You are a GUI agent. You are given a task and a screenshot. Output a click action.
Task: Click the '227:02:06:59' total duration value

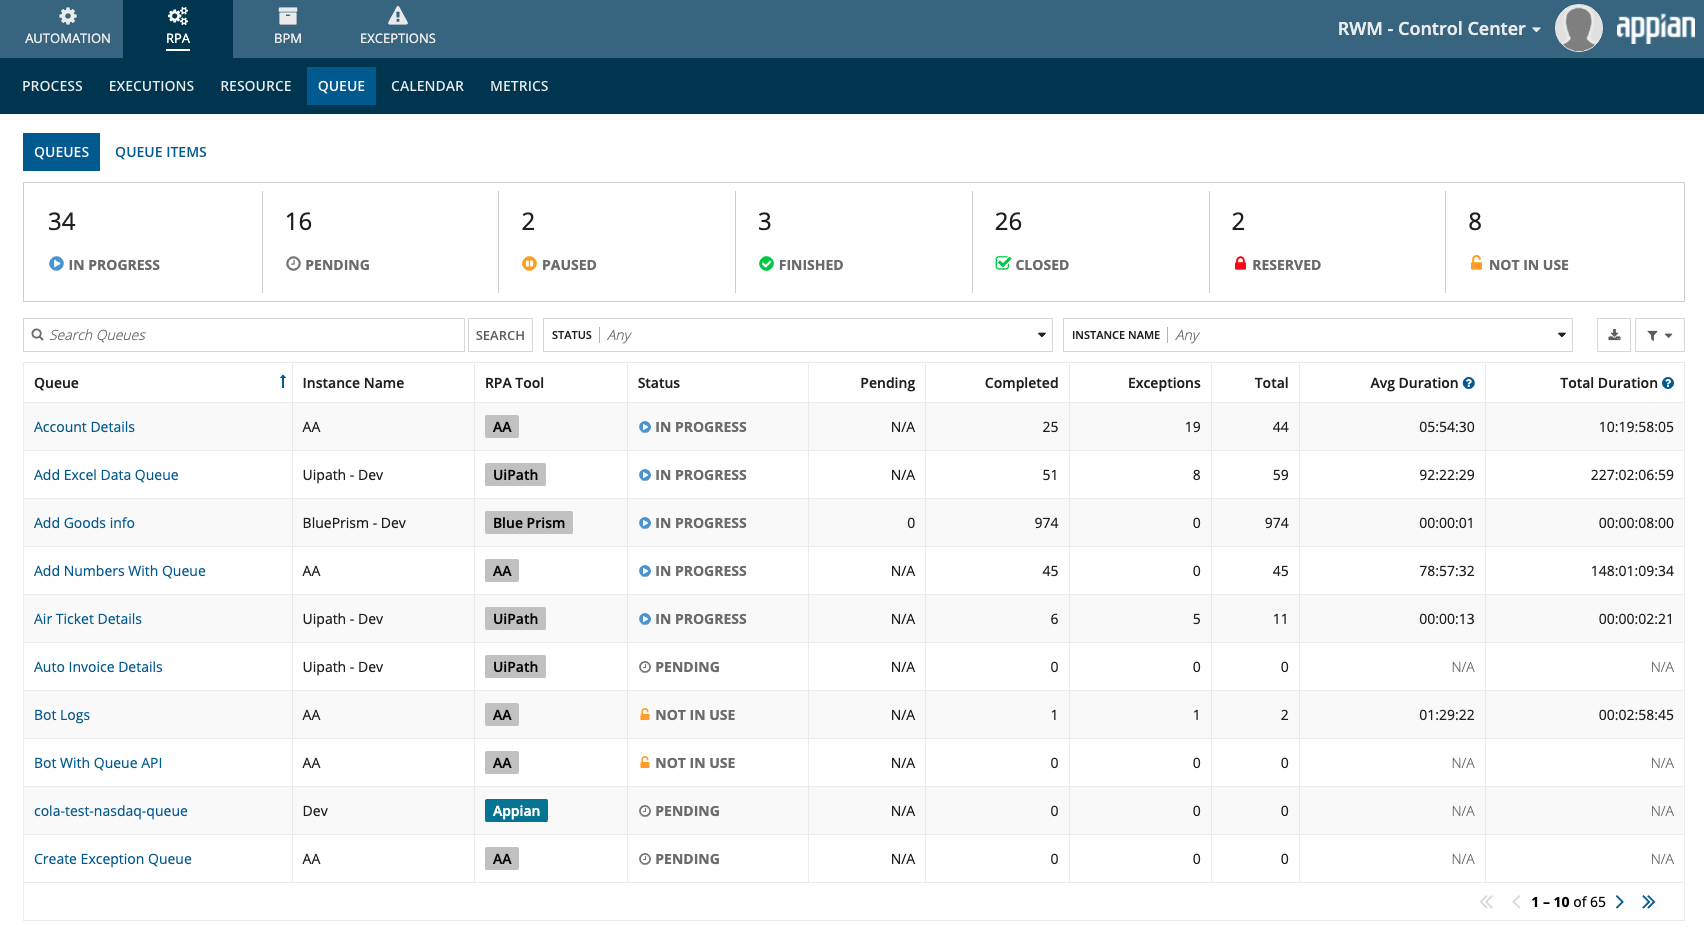[x=1632, y=475]
